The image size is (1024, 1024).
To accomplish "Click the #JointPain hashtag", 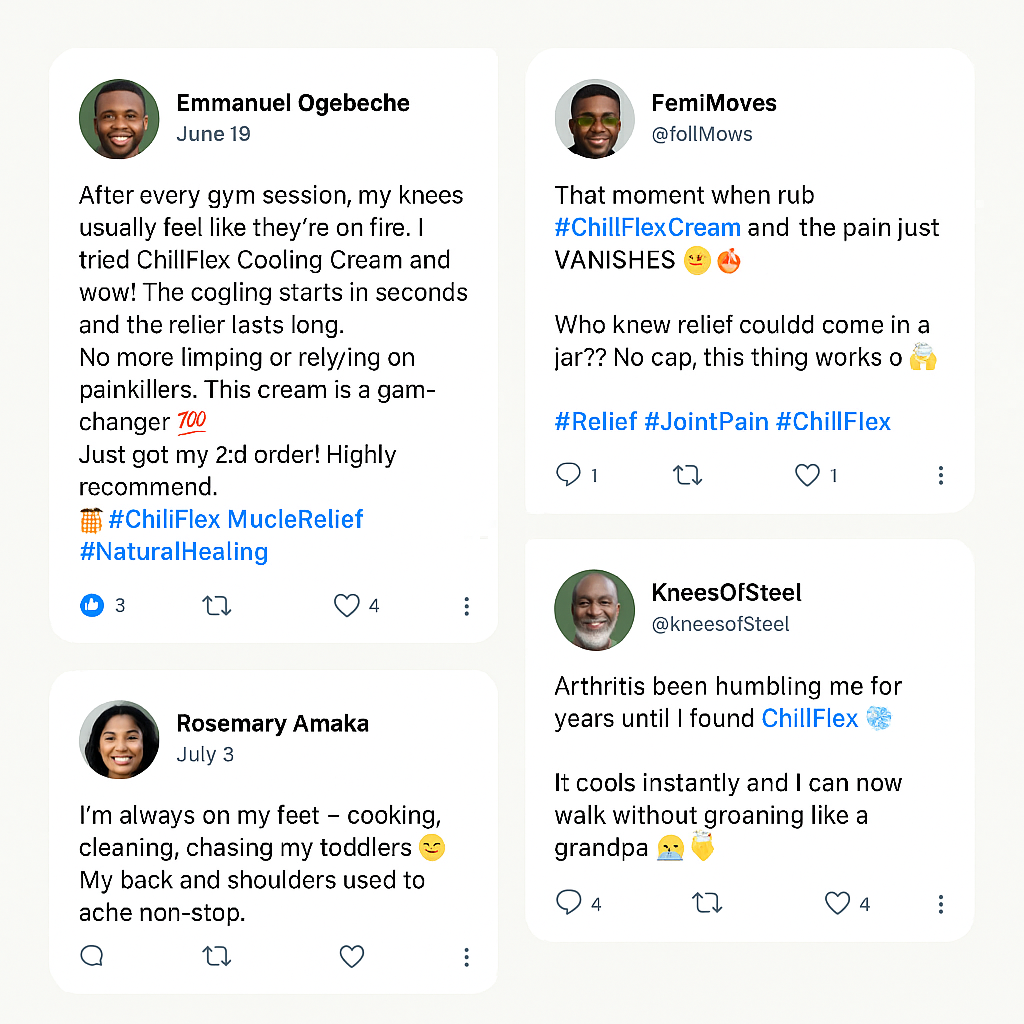I will tap(706, 421).
